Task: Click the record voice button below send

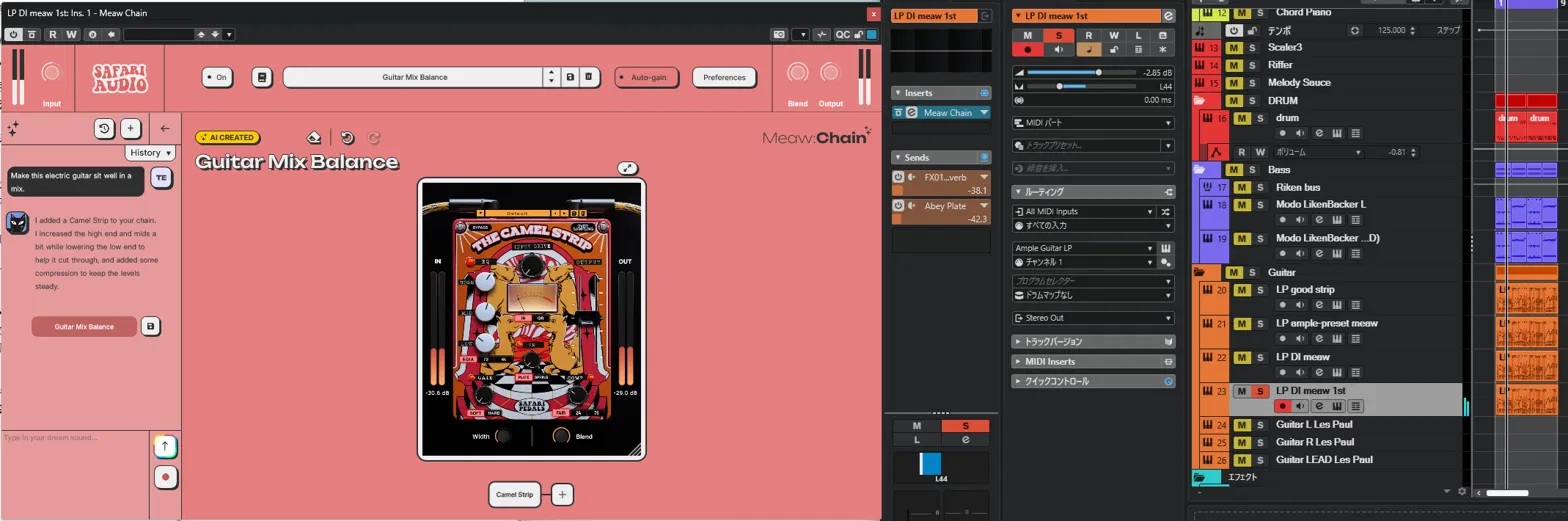Action: [x=165, y=477]
